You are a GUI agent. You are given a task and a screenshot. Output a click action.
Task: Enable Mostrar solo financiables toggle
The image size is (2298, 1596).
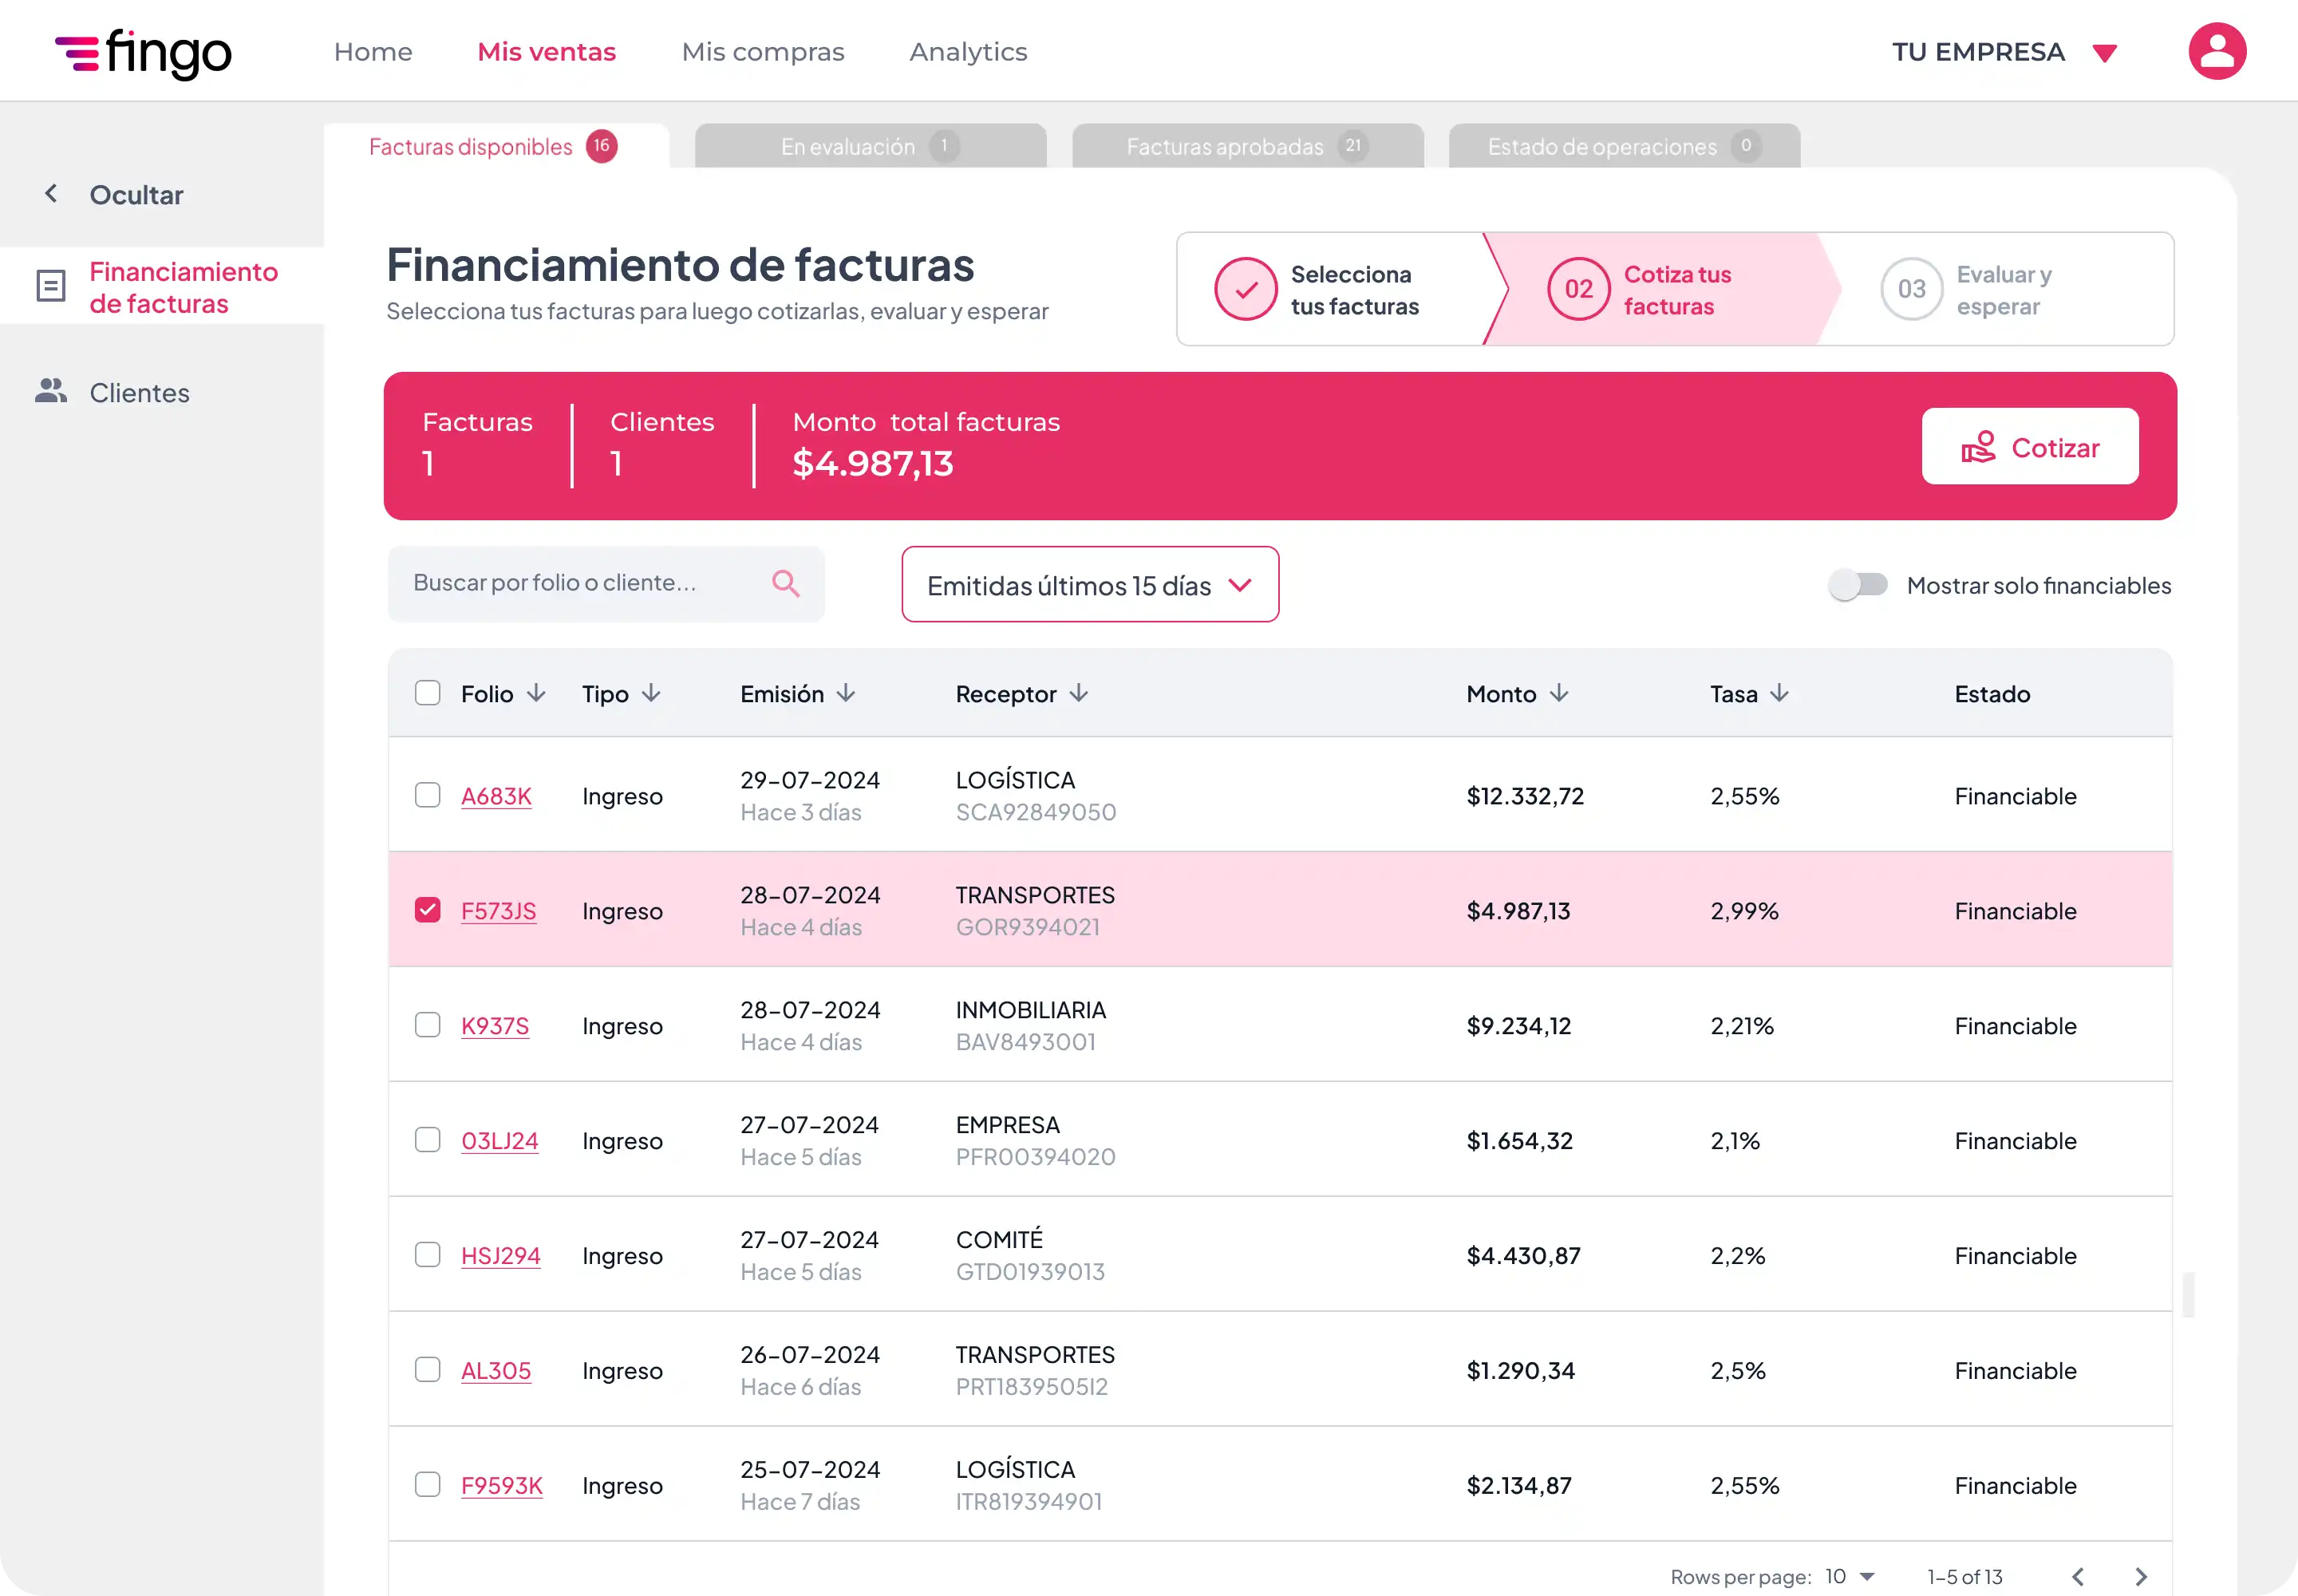(x=1857, y=585)
